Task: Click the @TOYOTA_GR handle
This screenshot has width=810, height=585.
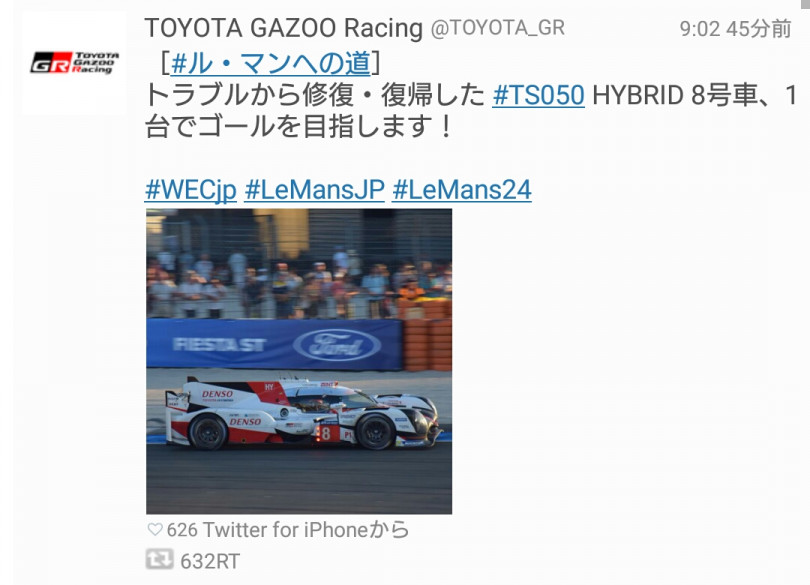Action: [498, 28]
